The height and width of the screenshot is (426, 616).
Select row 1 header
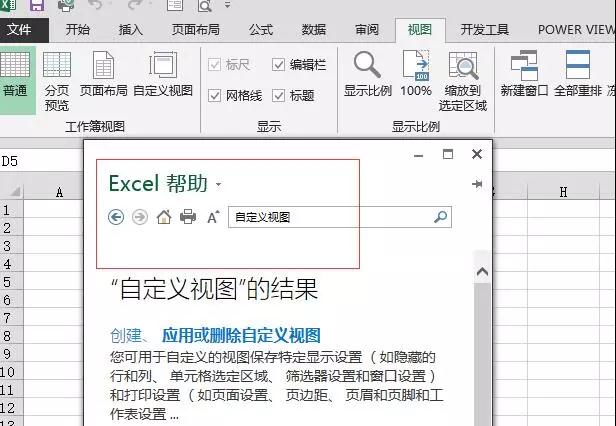tap(11, 210)
